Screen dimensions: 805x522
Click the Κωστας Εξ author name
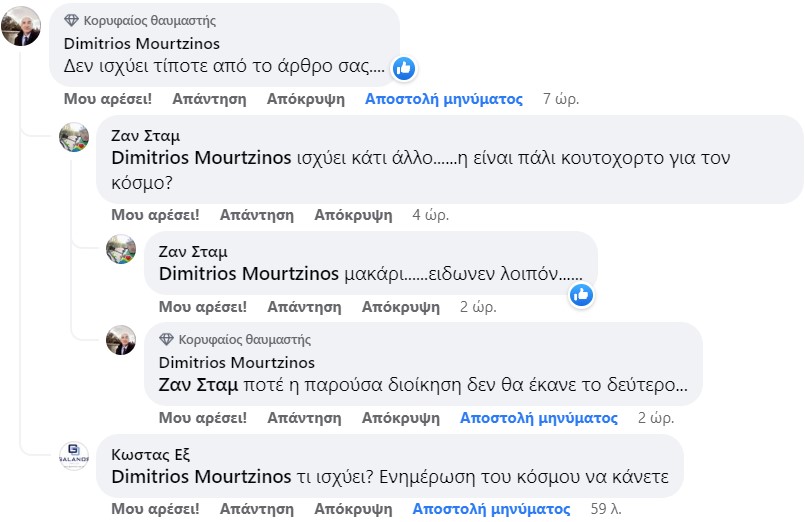(x=150, y=455)
